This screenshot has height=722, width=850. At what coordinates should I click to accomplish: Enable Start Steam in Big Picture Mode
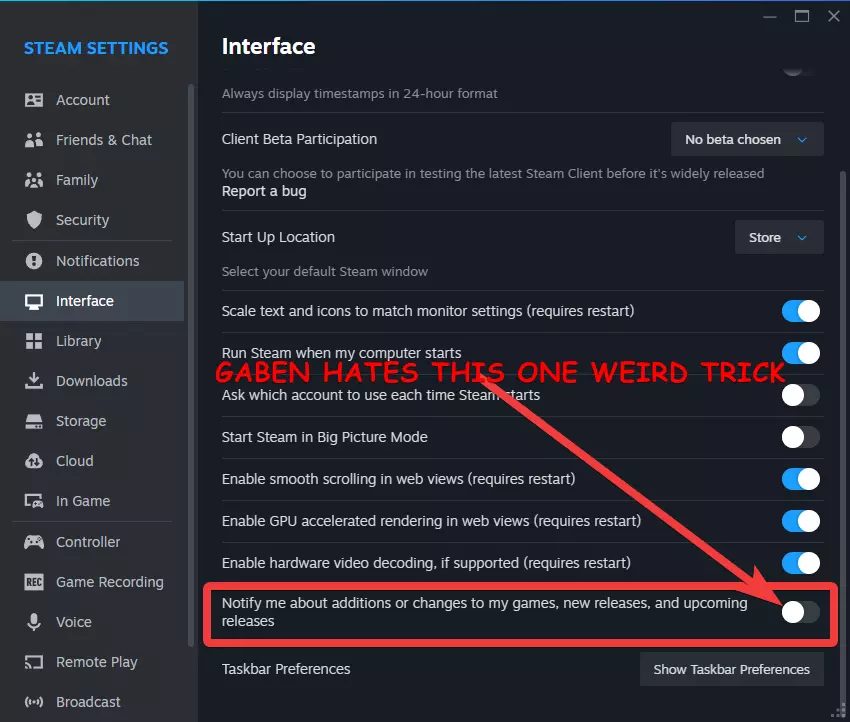801,437
